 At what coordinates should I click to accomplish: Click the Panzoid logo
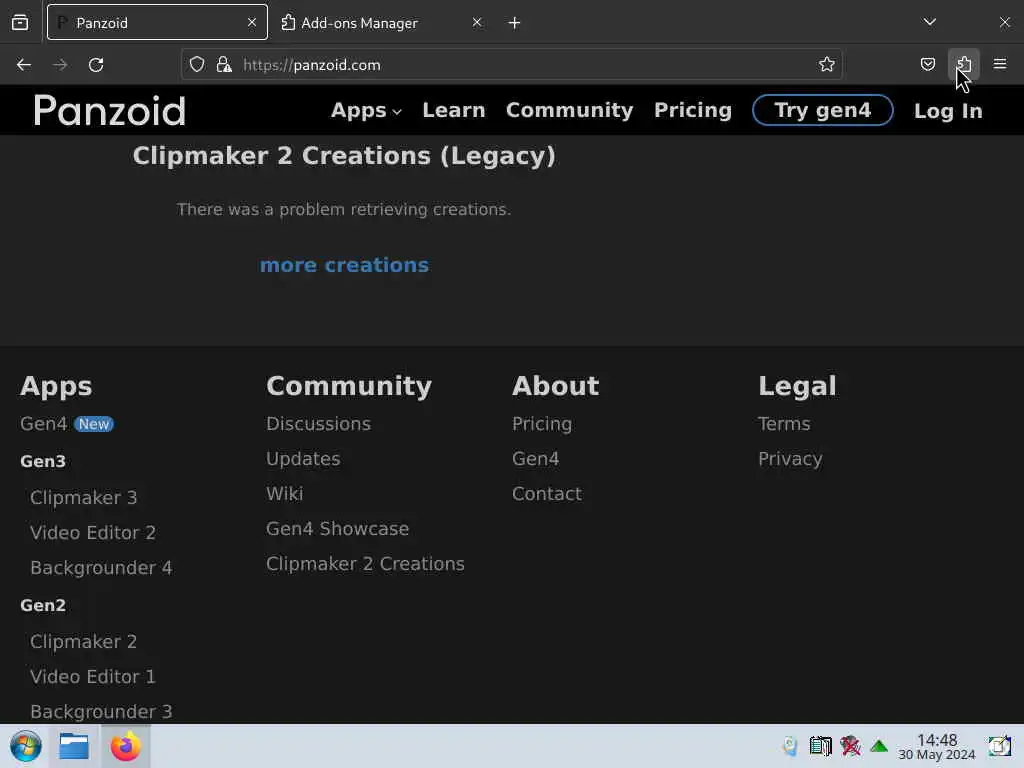click(110, 110)
